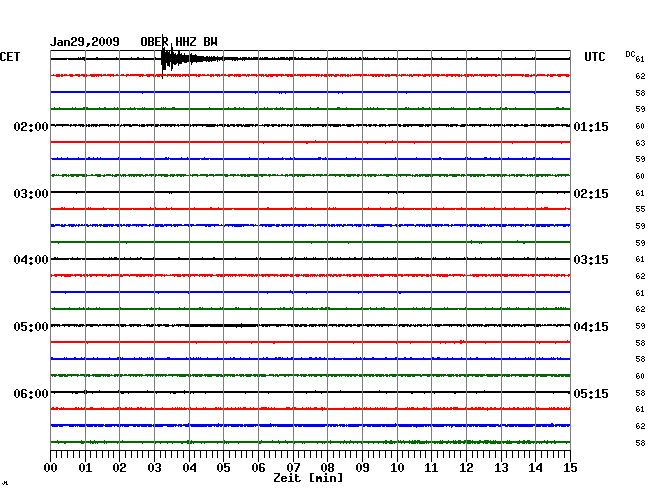Click the 04:15 UTC time label

[591, 327]
